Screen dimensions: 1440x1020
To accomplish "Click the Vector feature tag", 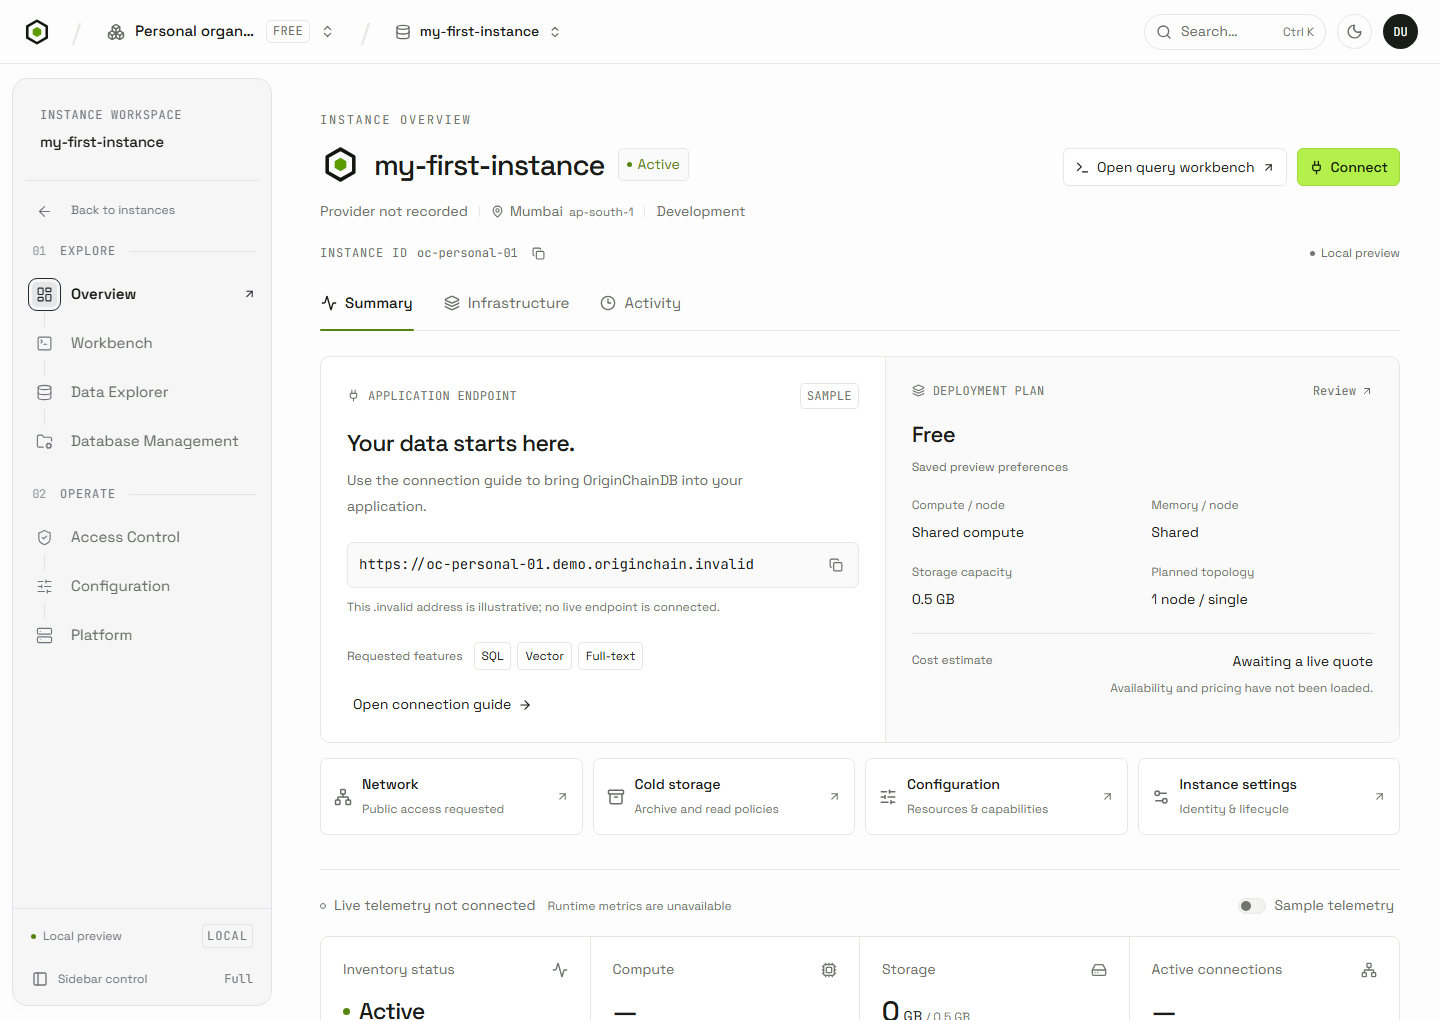I will tap(545, 656).
